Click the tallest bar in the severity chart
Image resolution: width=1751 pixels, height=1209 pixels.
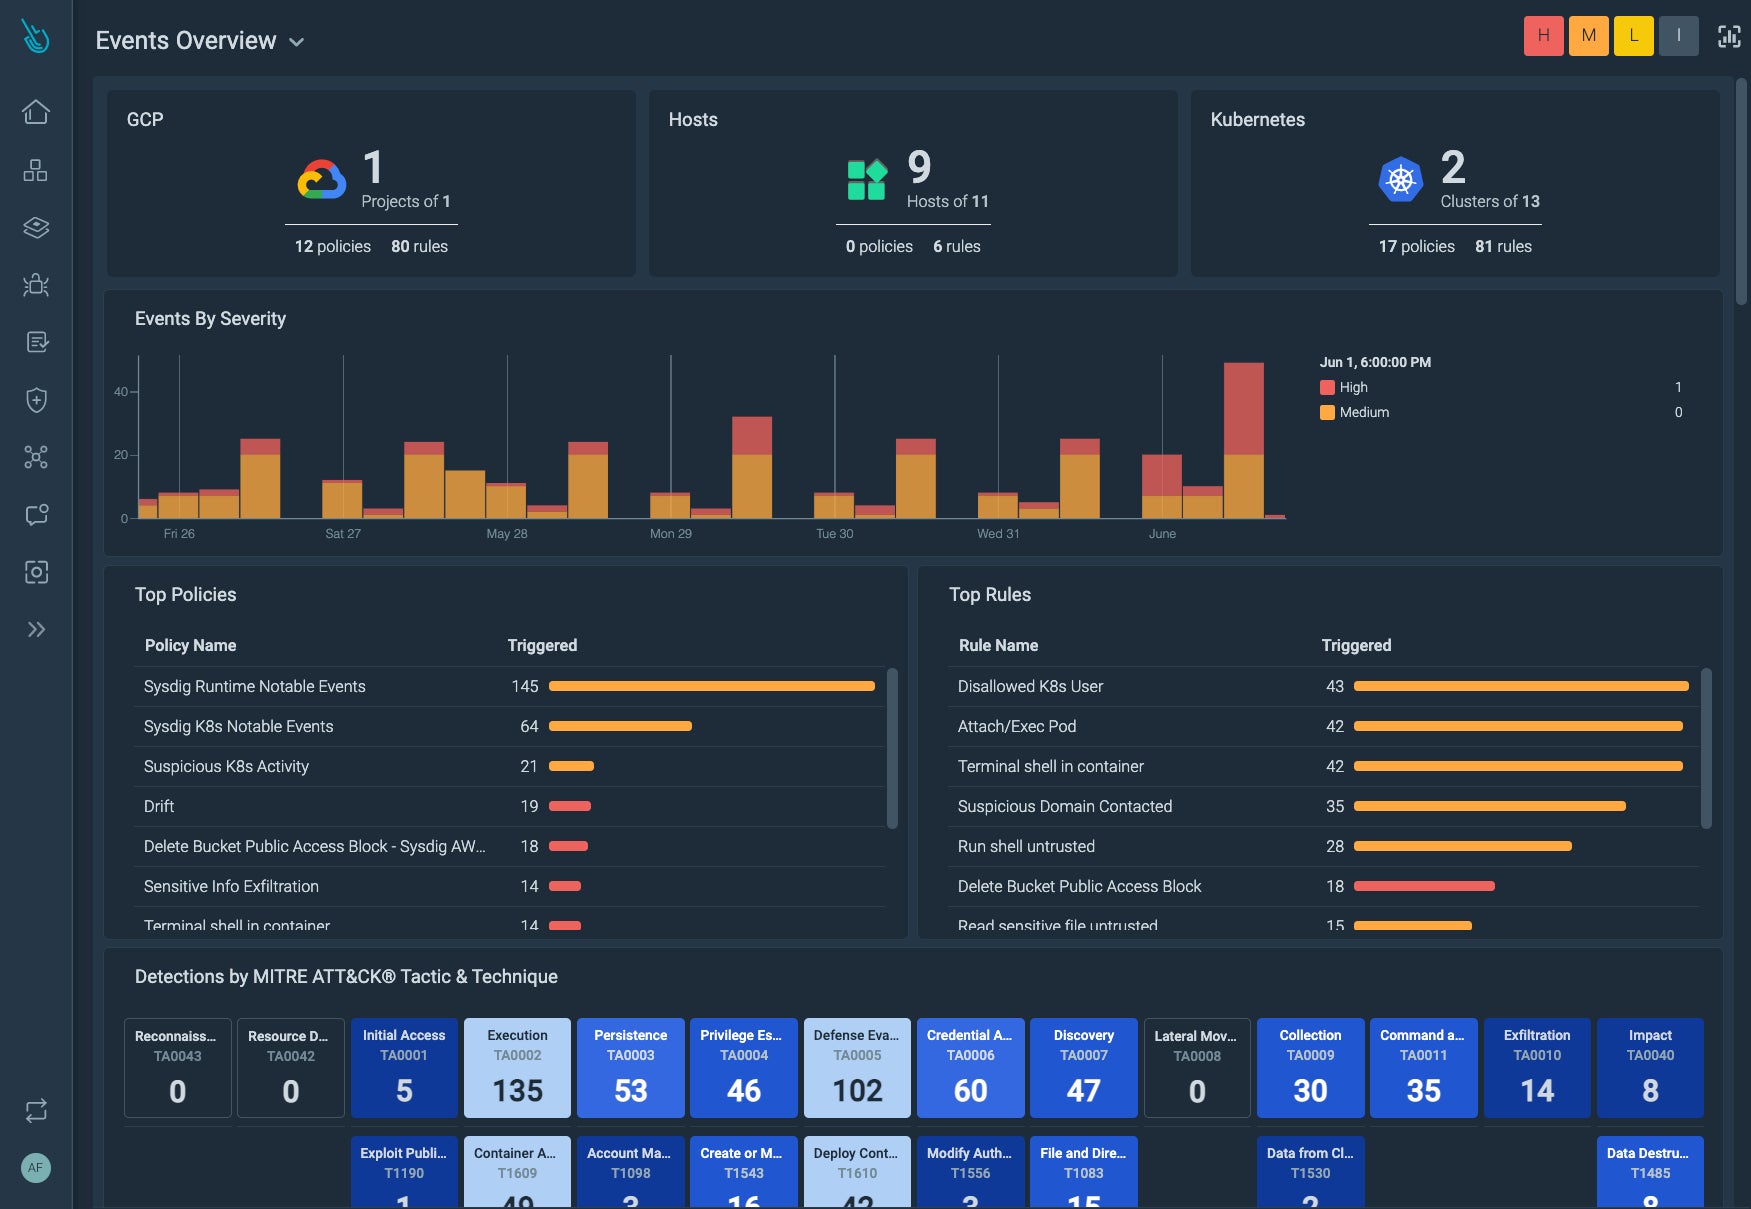pos(1244,440)
